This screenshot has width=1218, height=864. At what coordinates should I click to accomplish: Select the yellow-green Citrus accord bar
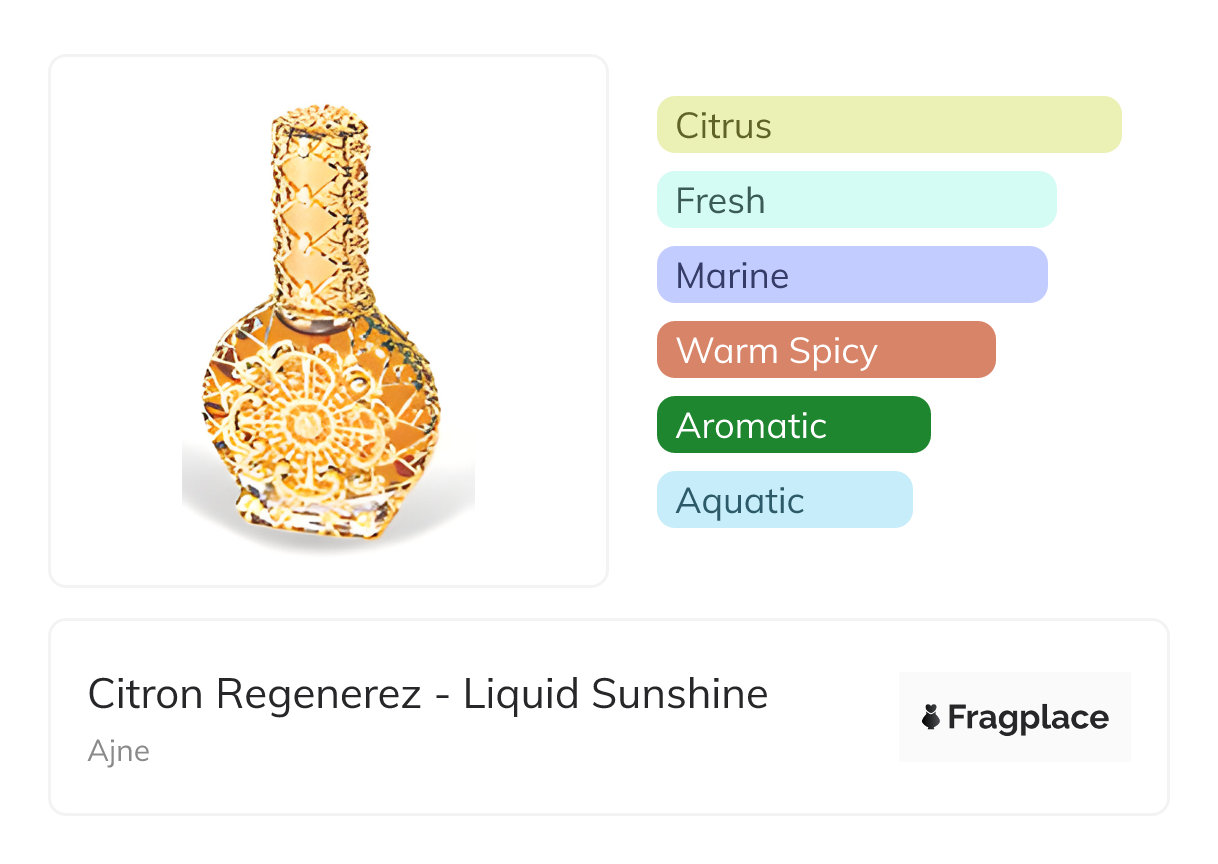coord(888,125)
